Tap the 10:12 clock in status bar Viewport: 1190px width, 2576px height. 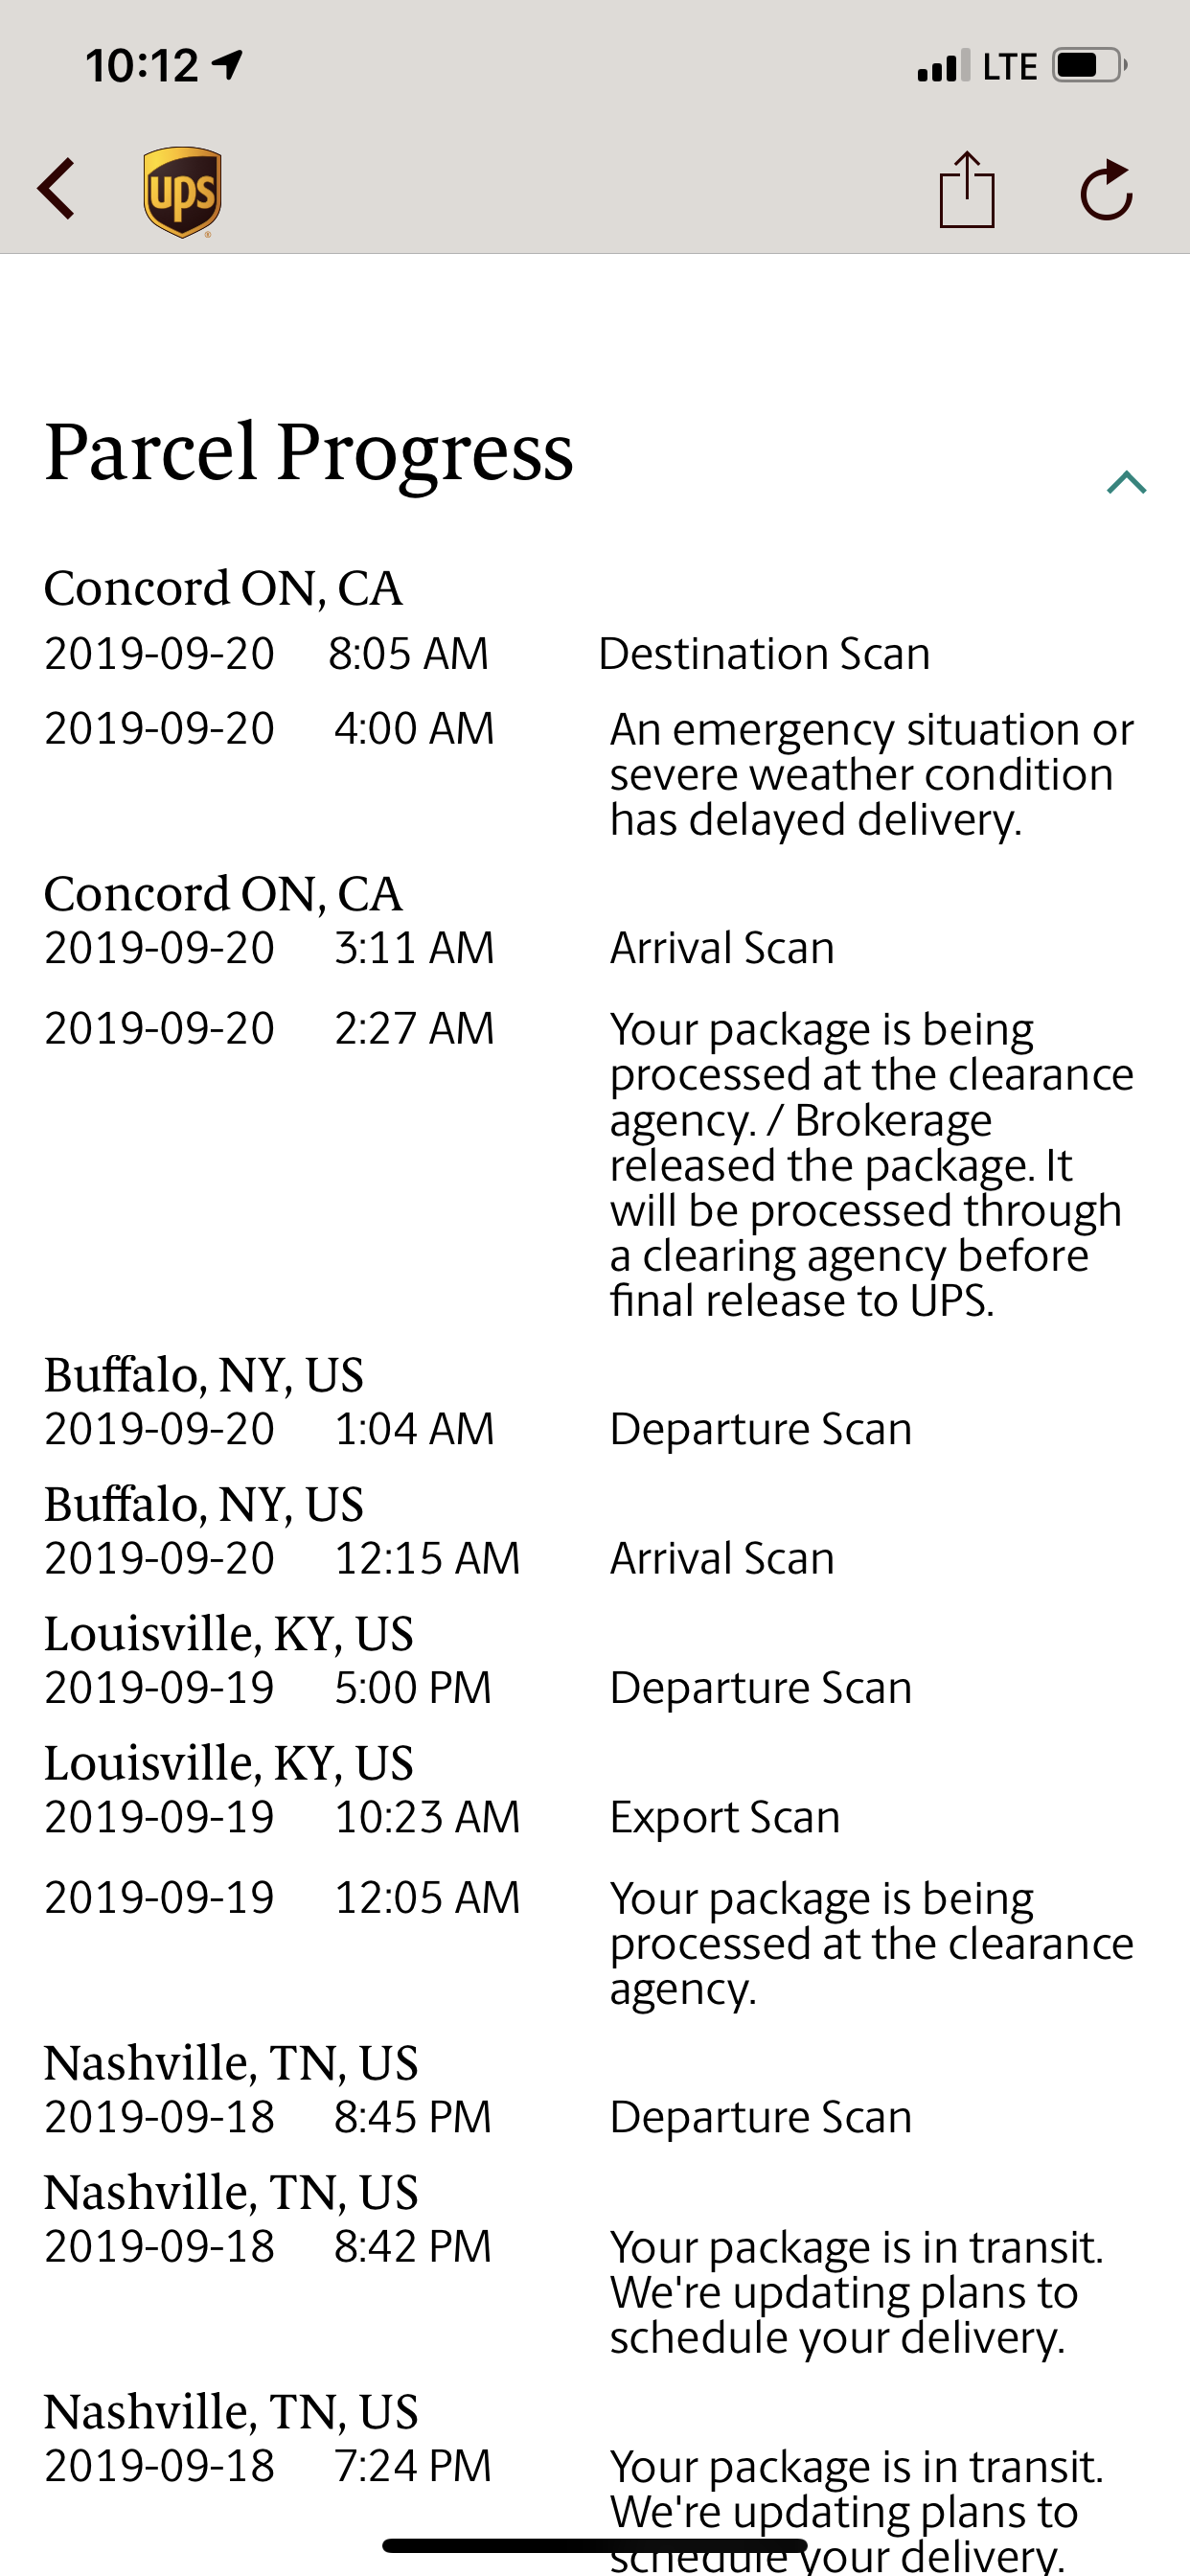[x=142, y=66]
